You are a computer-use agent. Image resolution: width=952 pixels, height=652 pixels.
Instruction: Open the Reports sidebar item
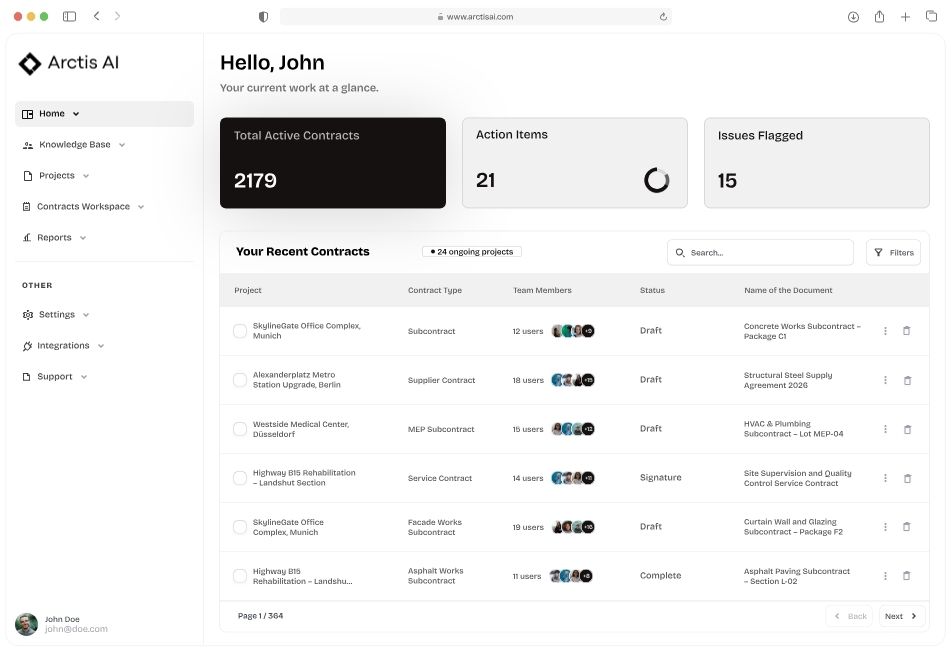(55, 238)
